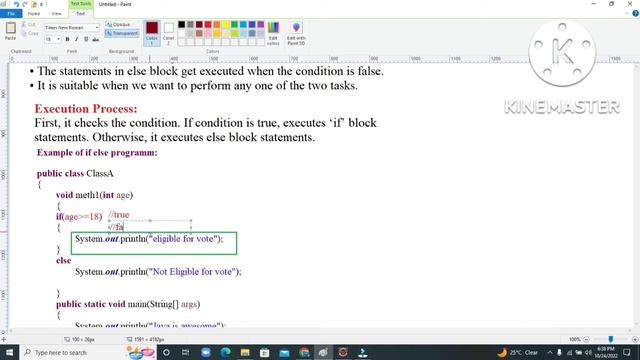Click the Text Tools contextual tab header
Screen dimensions: 640x360
coord(81,4)
